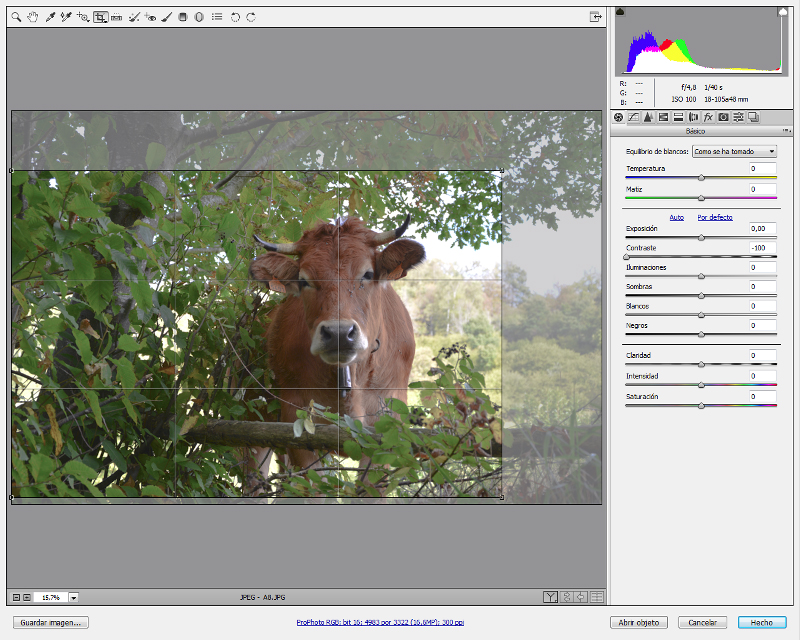Select the Zoom magnifier tool

(x=16, y=17)
